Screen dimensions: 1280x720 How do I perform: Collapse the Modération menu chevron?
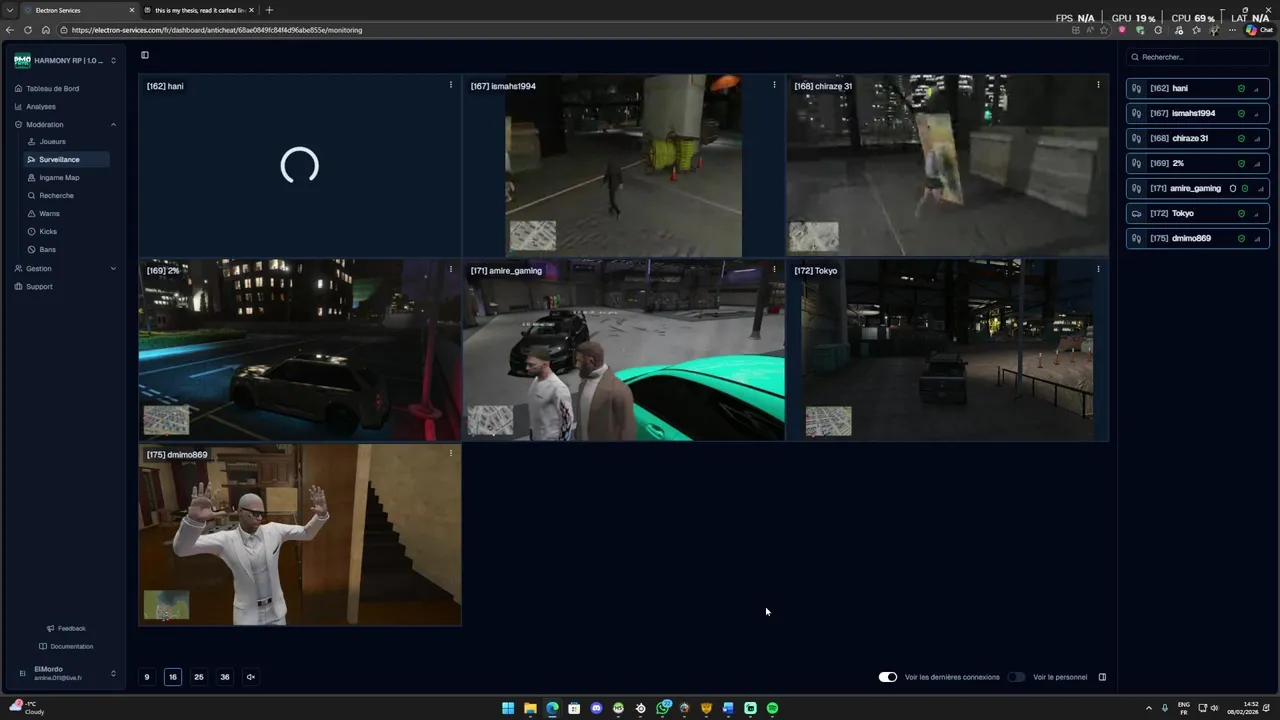coord(113,124)
